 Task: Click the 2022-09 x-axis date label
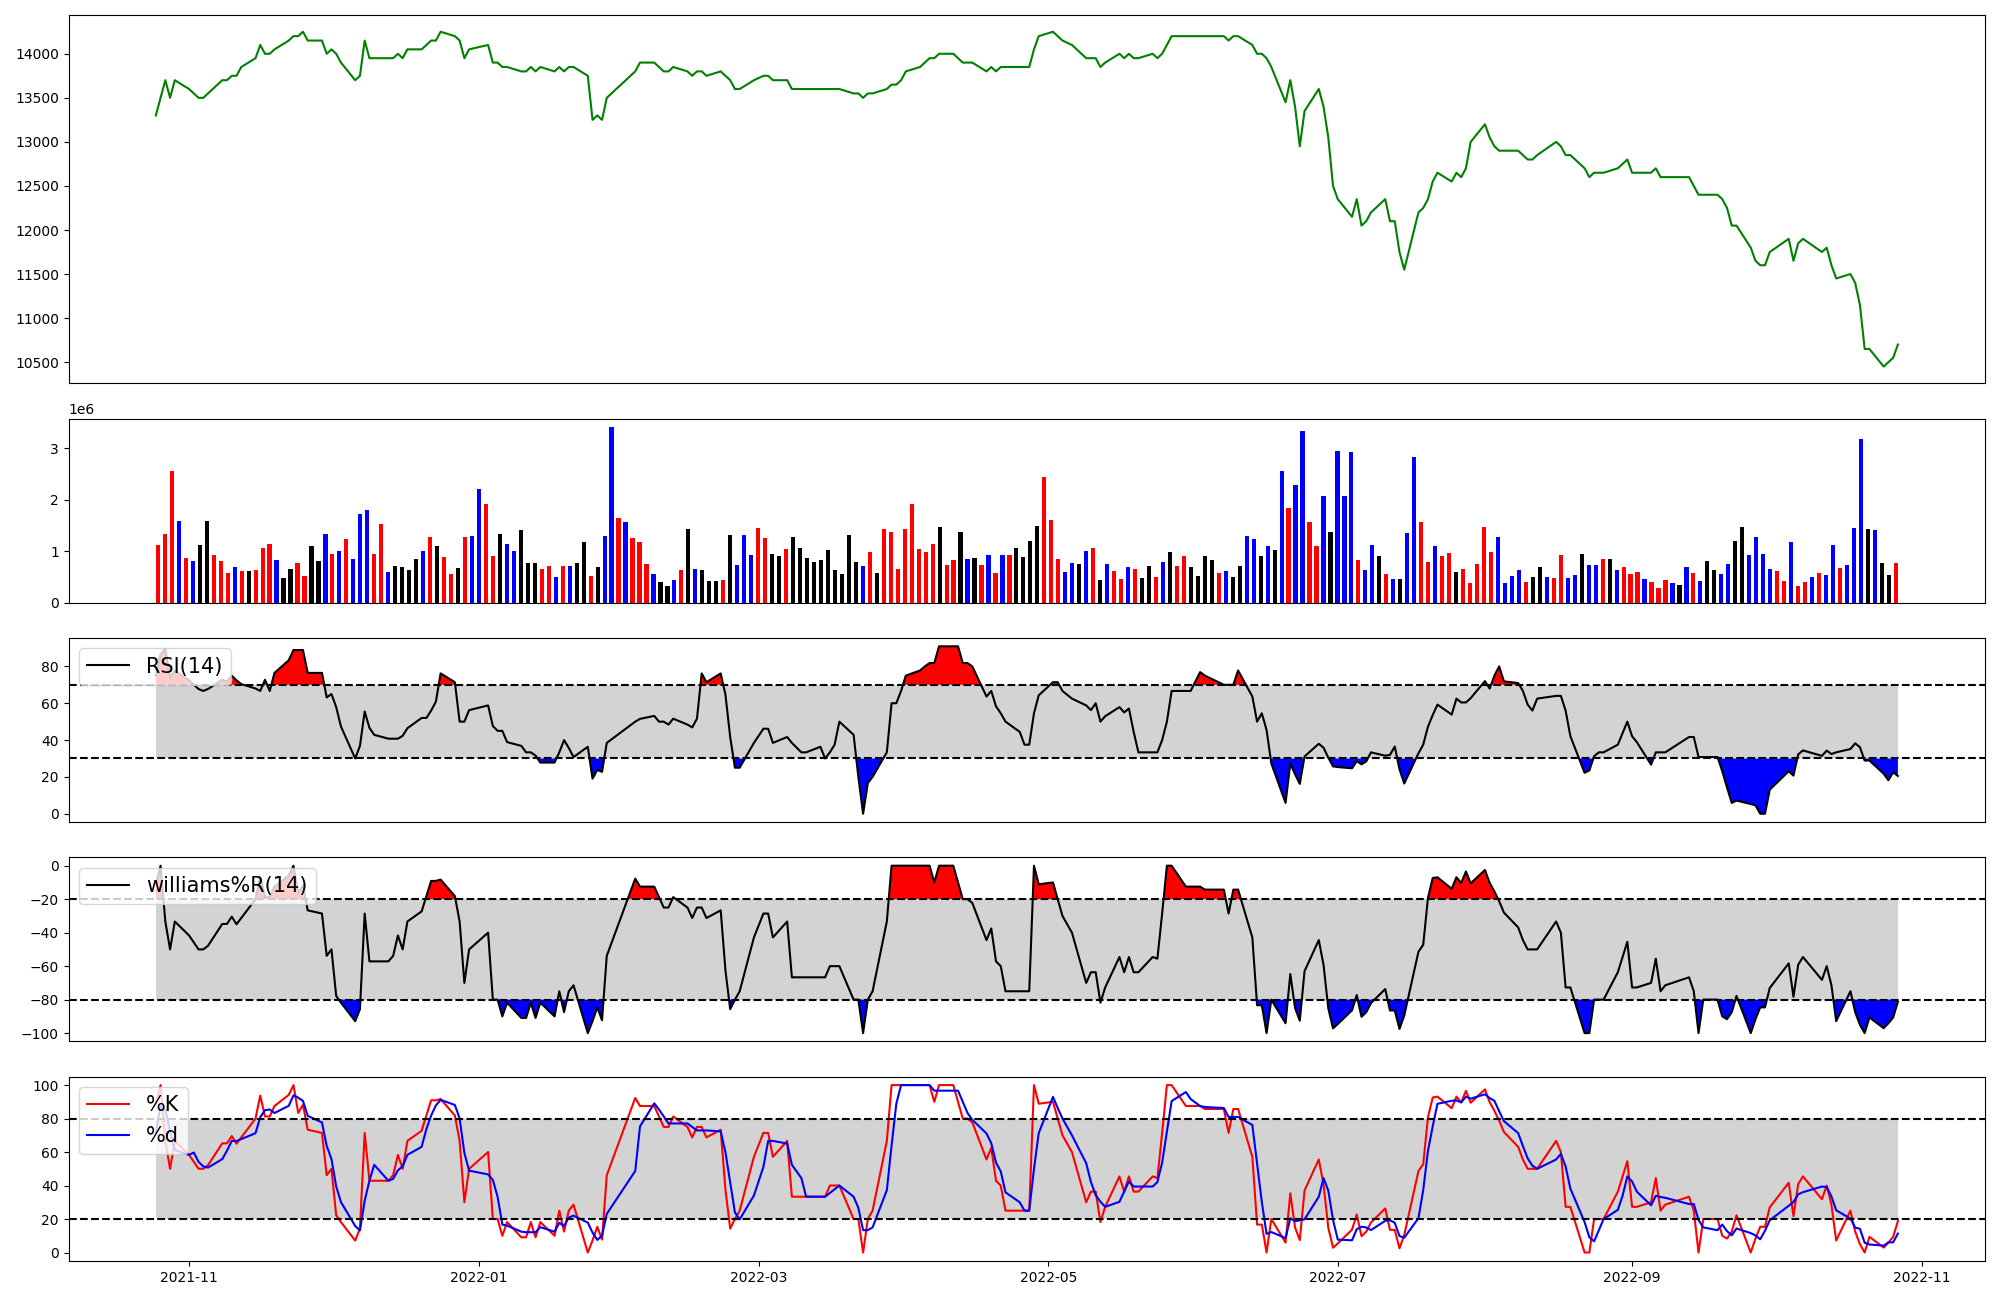click(x=1632, y=1277)
